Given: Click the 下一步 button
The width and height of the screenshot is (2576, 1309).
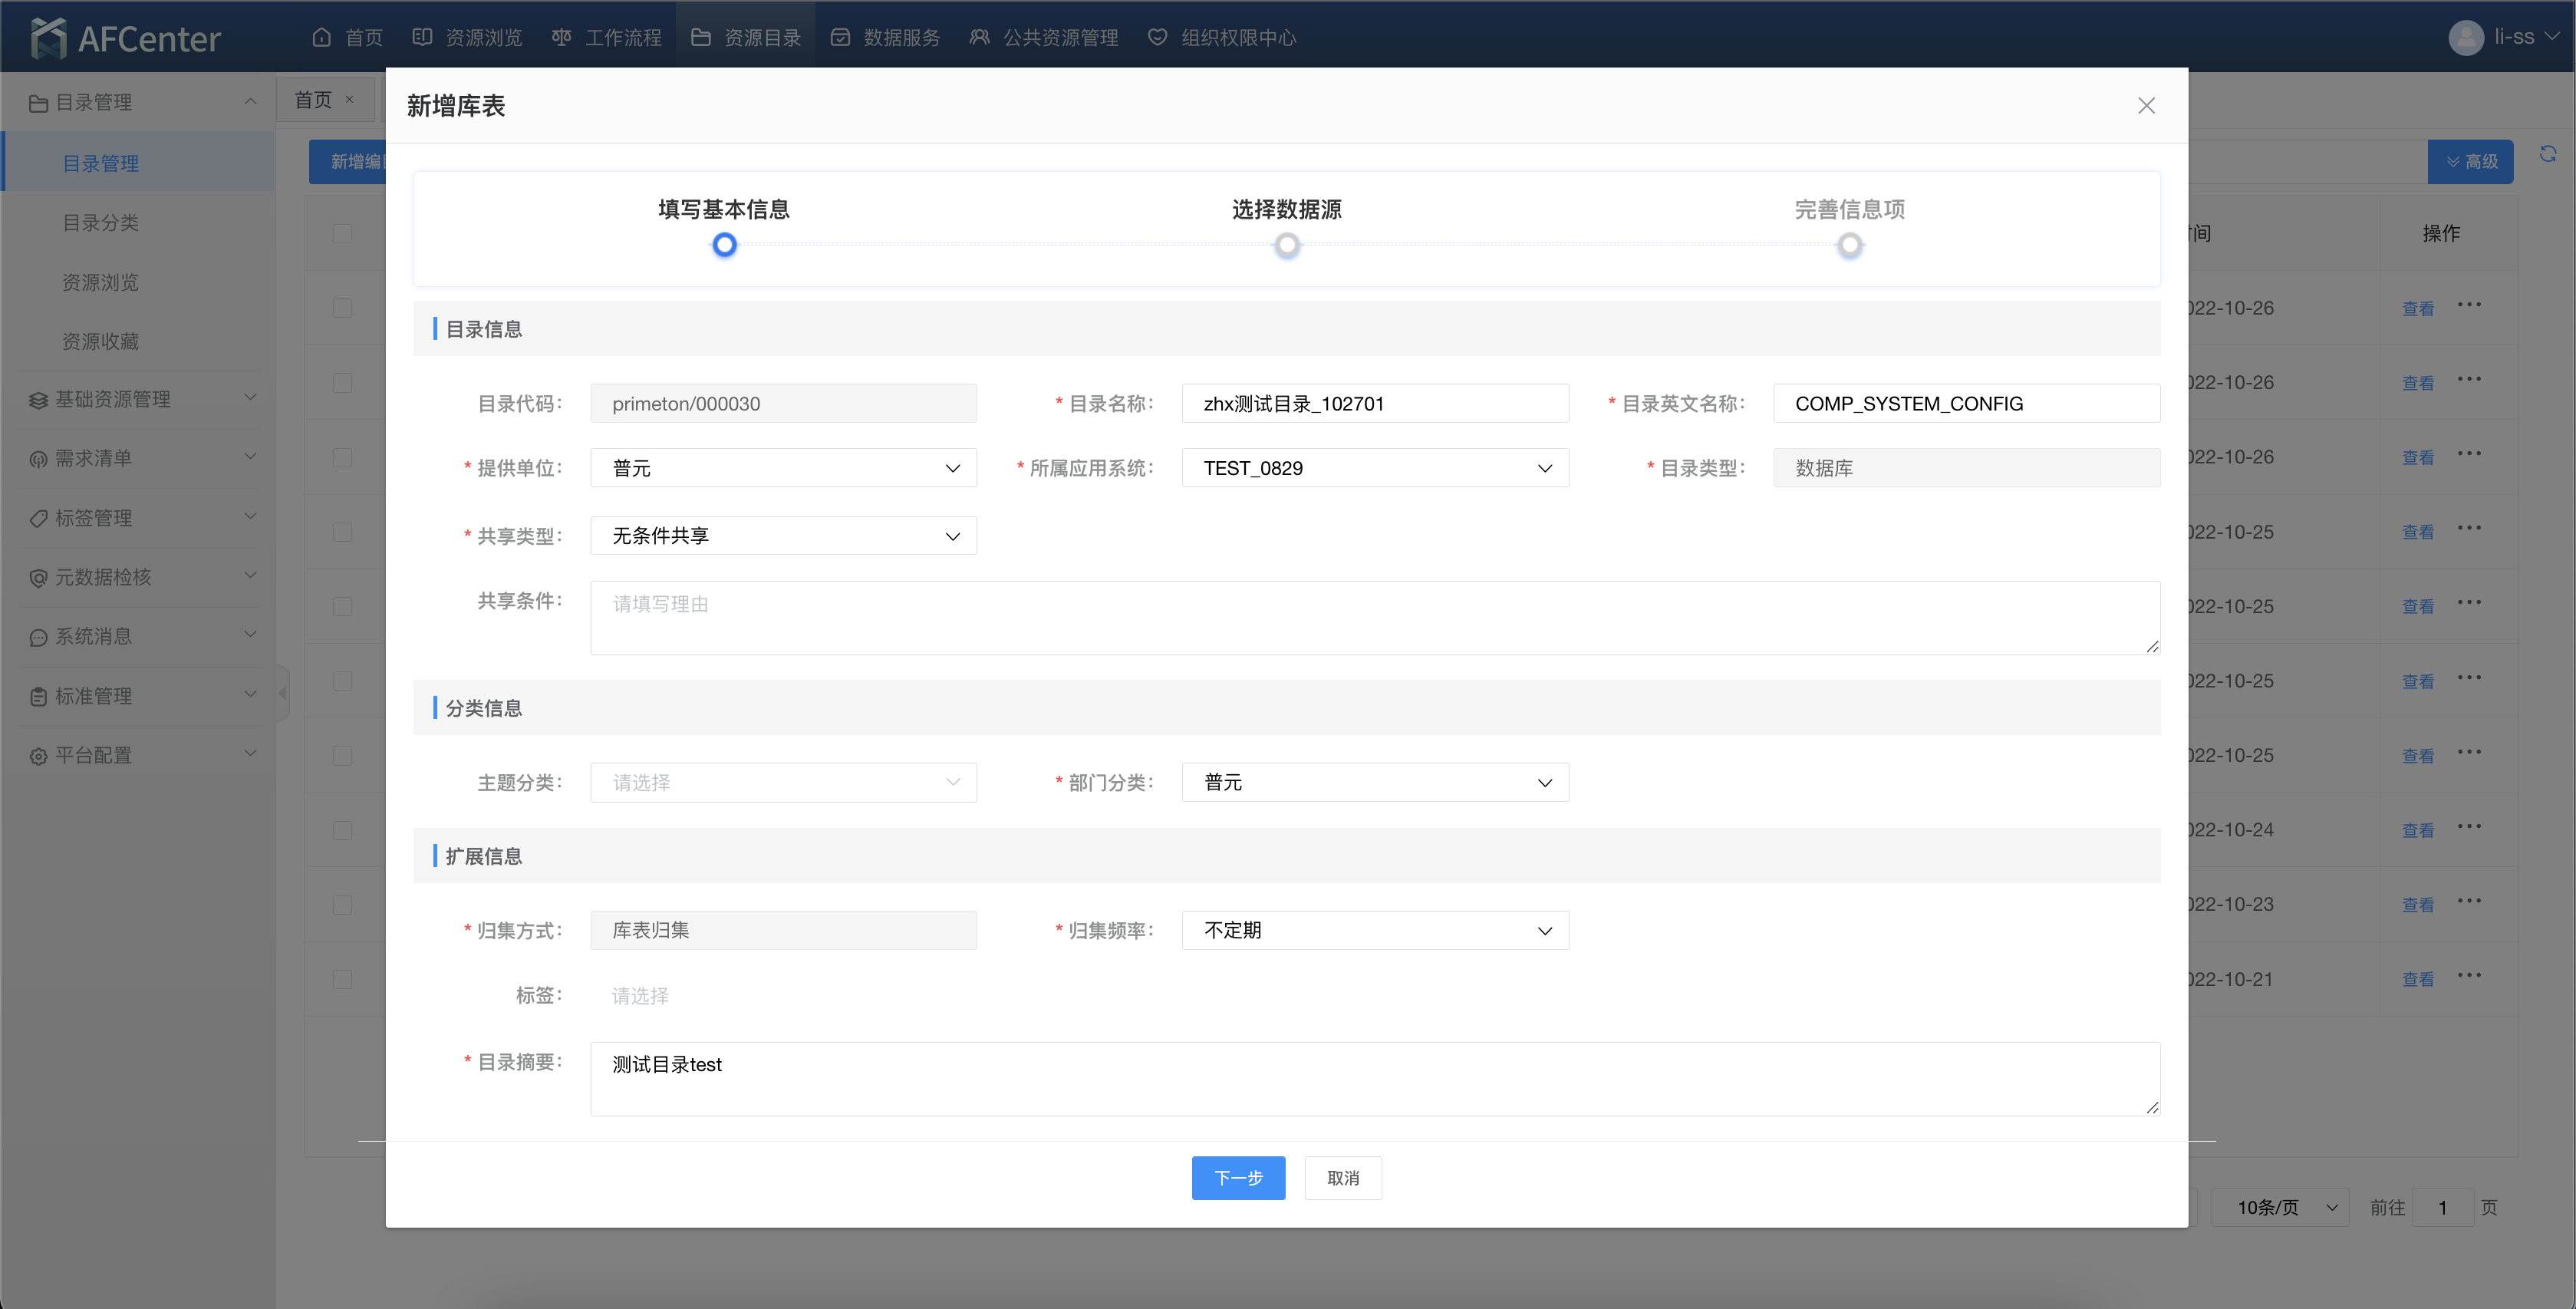Looking at the screenshot, I should coord(1238,1178).
